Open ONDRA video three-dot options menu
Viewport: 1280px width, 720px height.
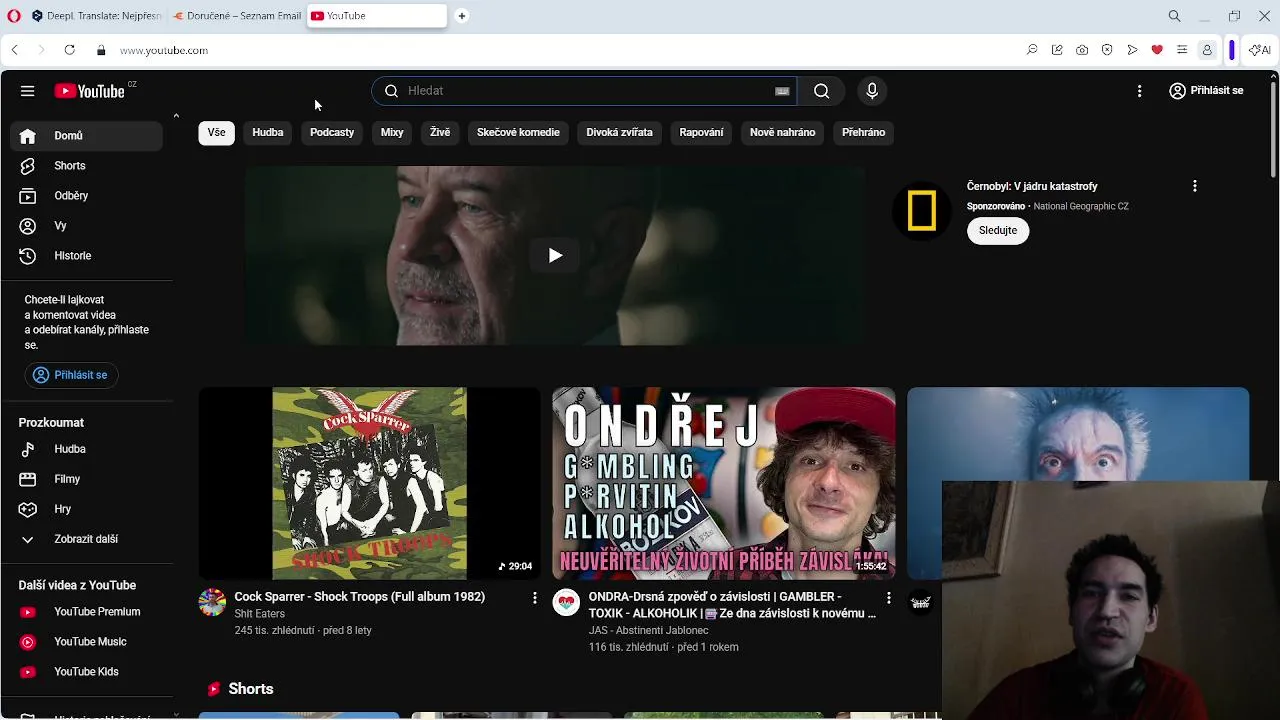(888, 598)
